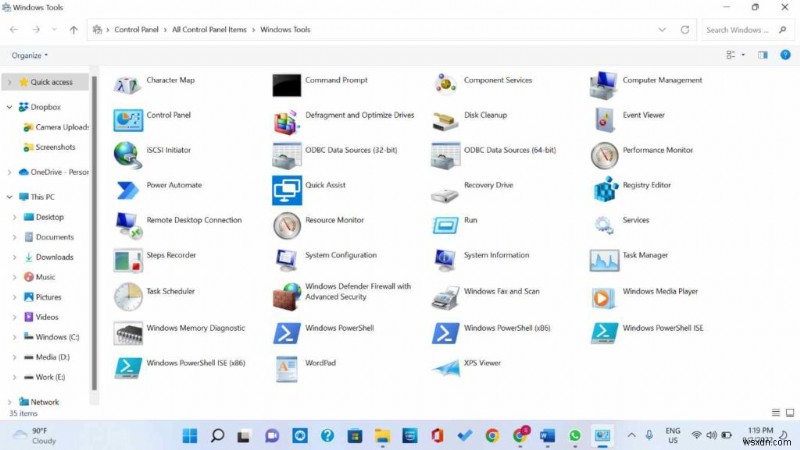
Task: Switch to large icons view in status bar
Action: [x=790, y=413]
